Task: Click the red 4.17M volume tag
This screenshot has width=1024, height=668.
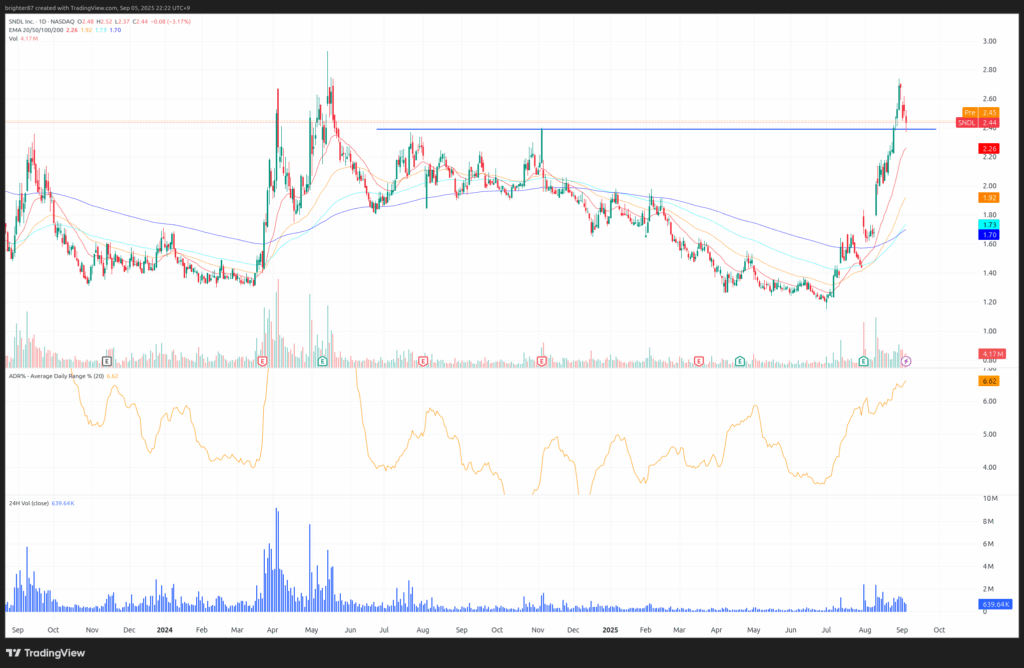Action: click(992, 354)
